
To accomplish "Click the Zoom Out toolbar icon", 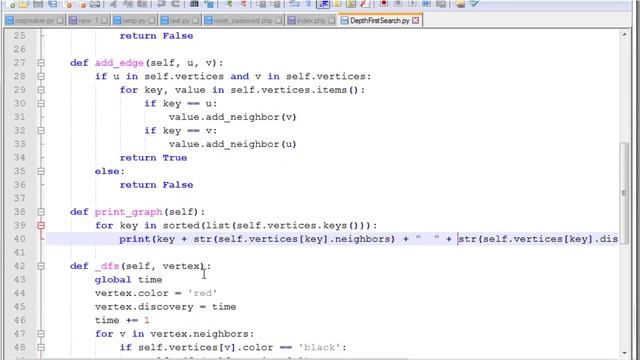I will click(x=242, y=4).
